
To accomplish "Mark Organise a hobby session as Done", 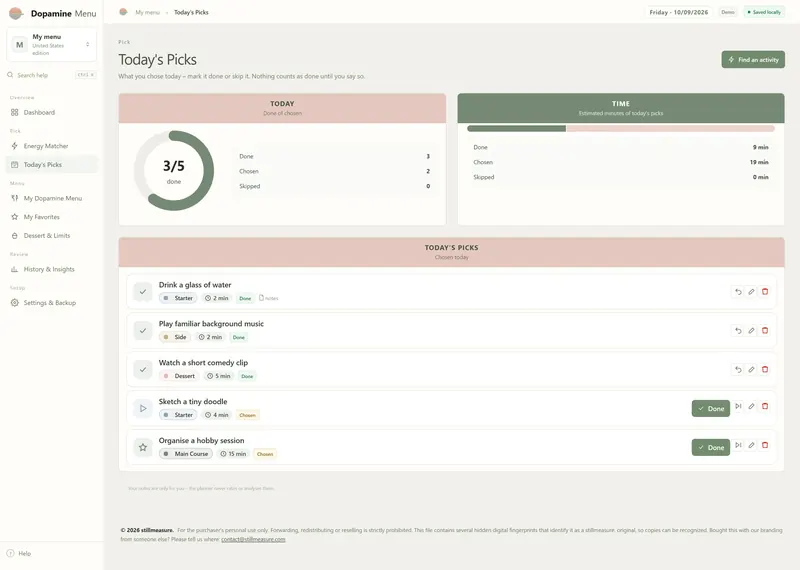I will point(711,447).
